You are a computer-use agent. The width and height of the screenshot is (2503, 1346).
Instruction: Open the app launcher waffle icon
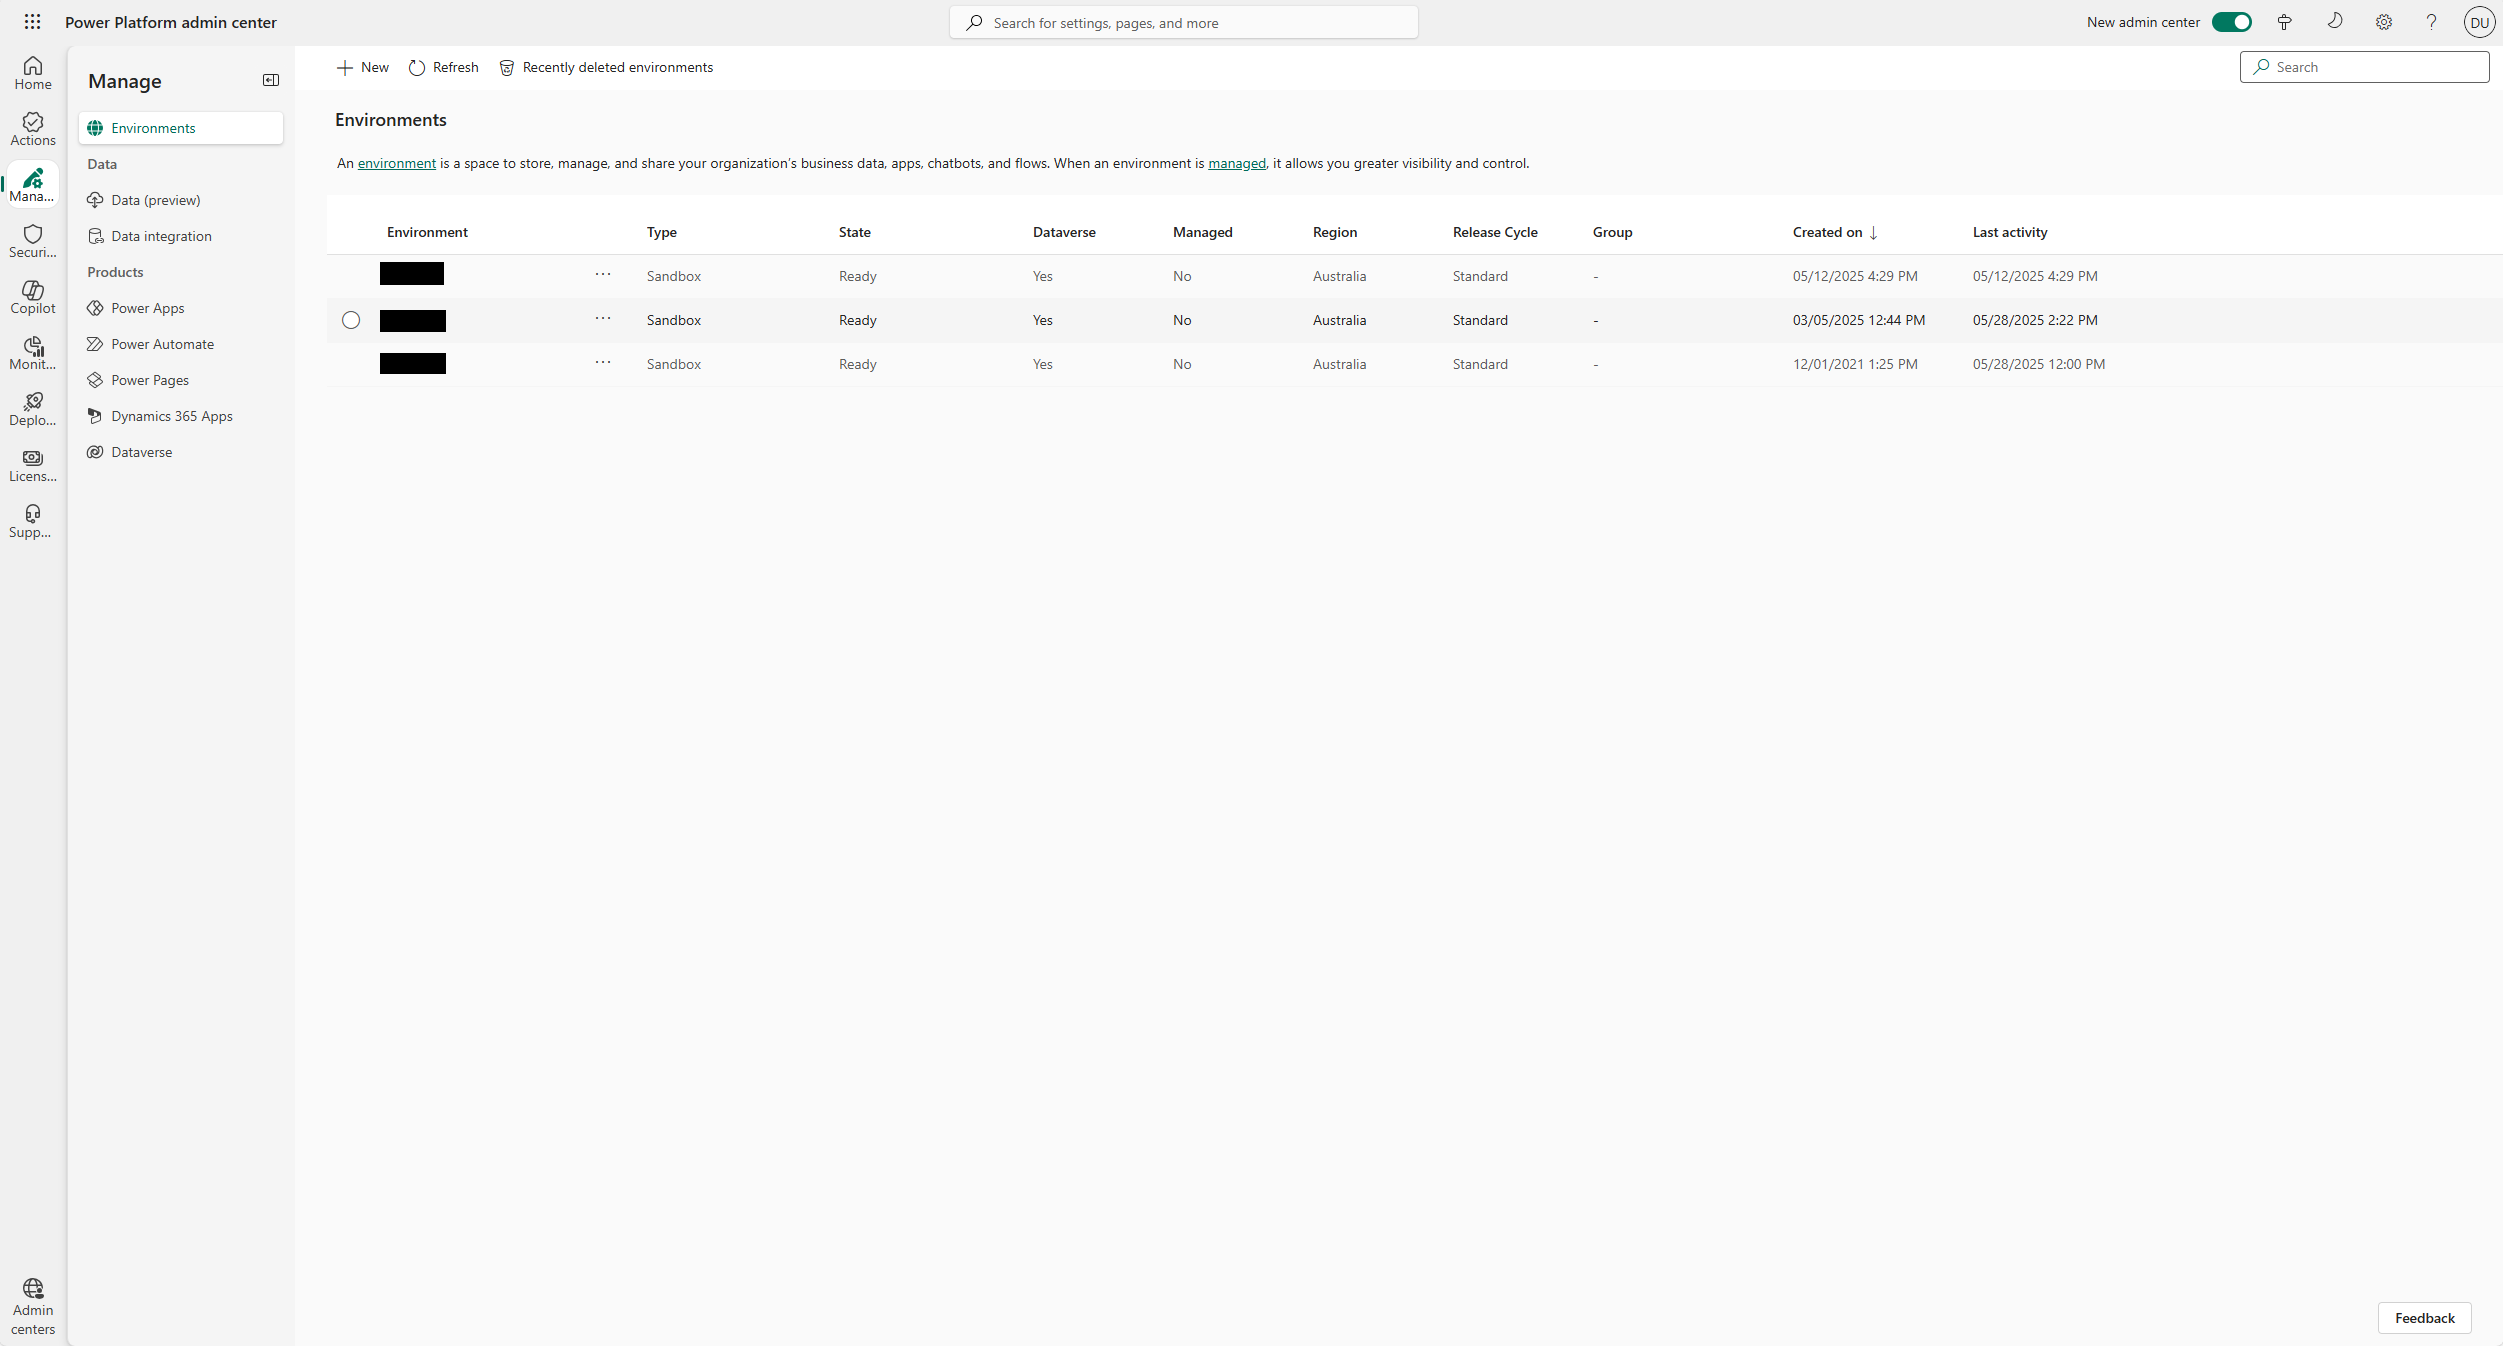click(x=32, y=22)
